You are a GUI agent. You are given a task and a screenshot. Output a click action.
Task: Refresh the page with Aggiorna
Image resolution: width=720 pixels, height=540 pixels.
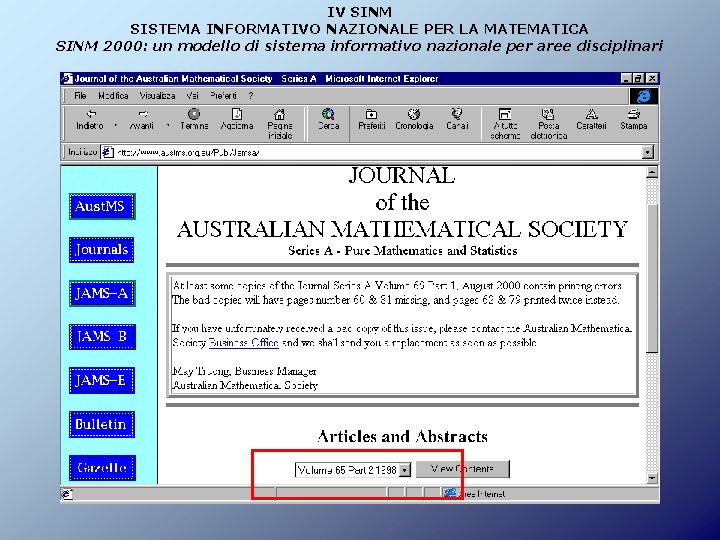pyautogui.click(x=237, y=119)
